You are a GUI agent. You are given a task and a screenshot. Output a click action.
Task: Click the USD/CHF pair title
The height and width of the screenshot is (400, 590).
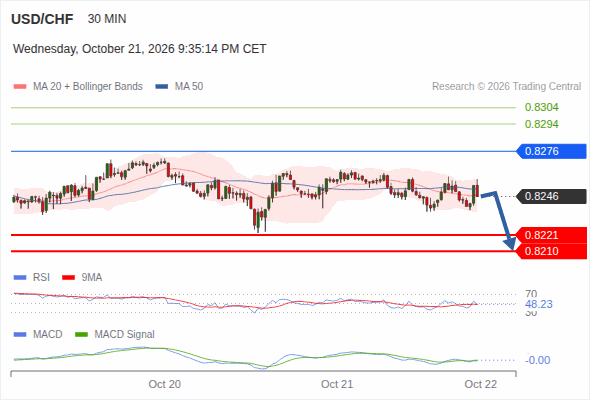tap(42, 19)
